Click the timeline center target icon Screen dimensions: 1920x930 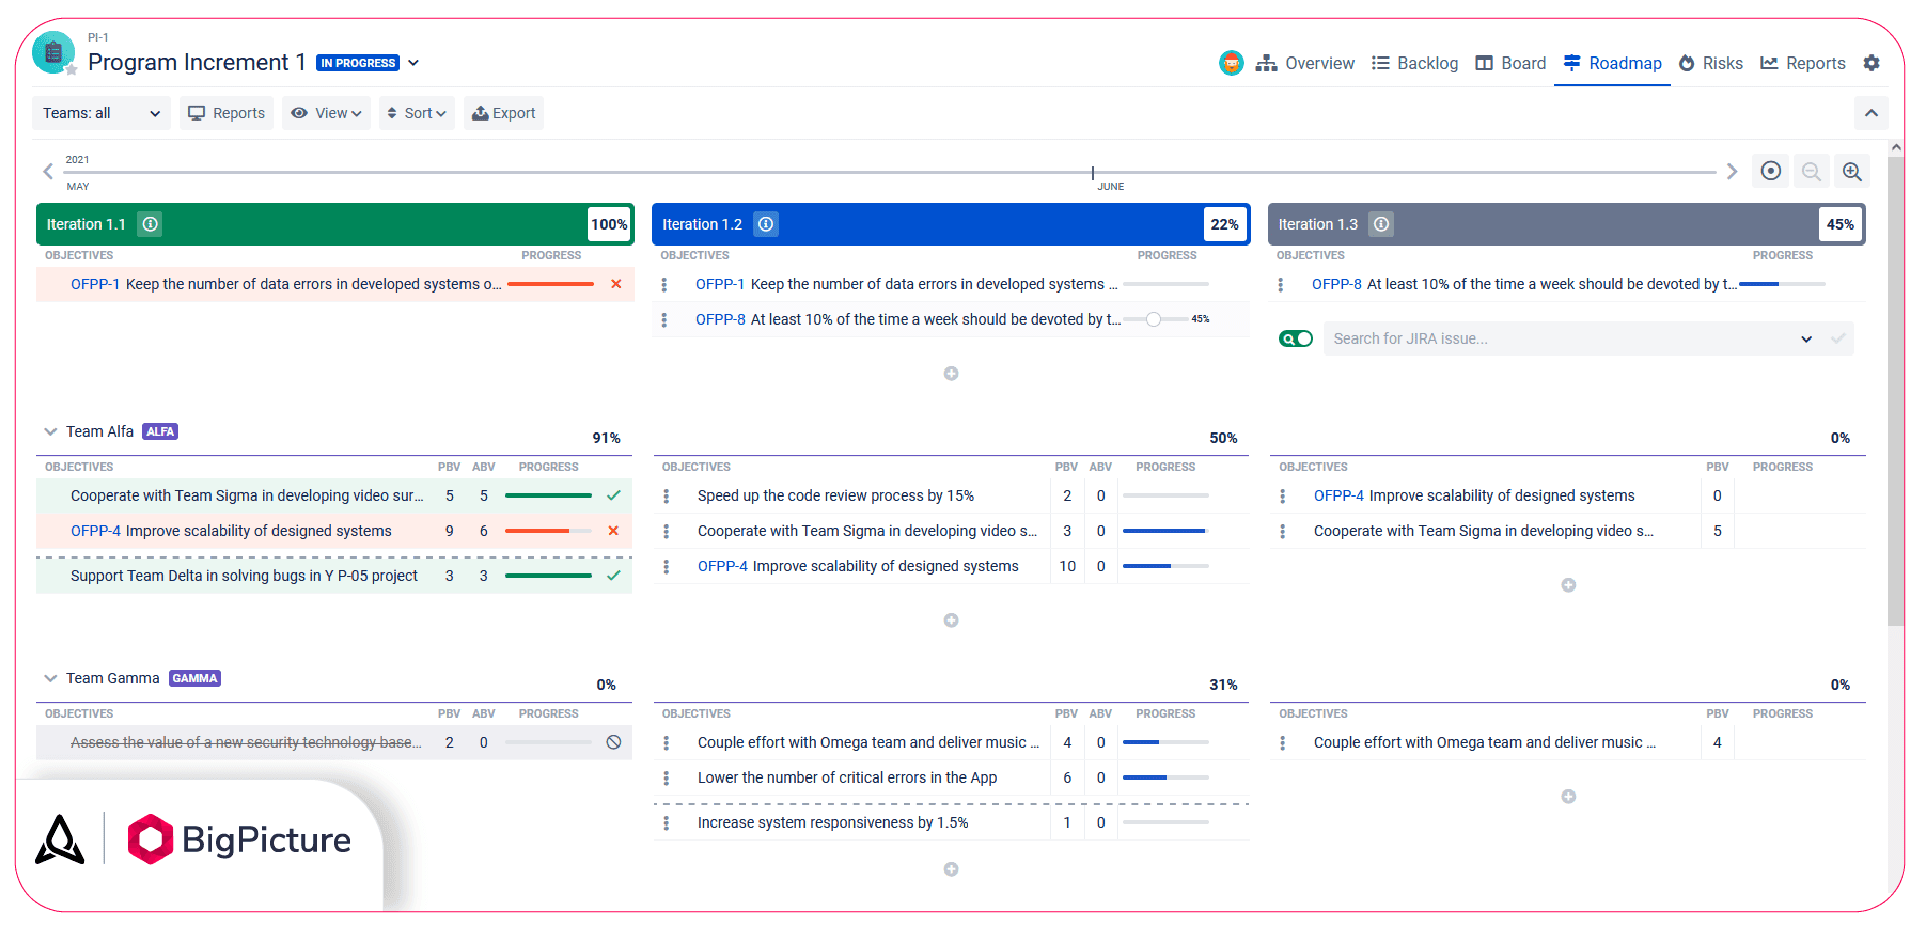point(1770,171)
